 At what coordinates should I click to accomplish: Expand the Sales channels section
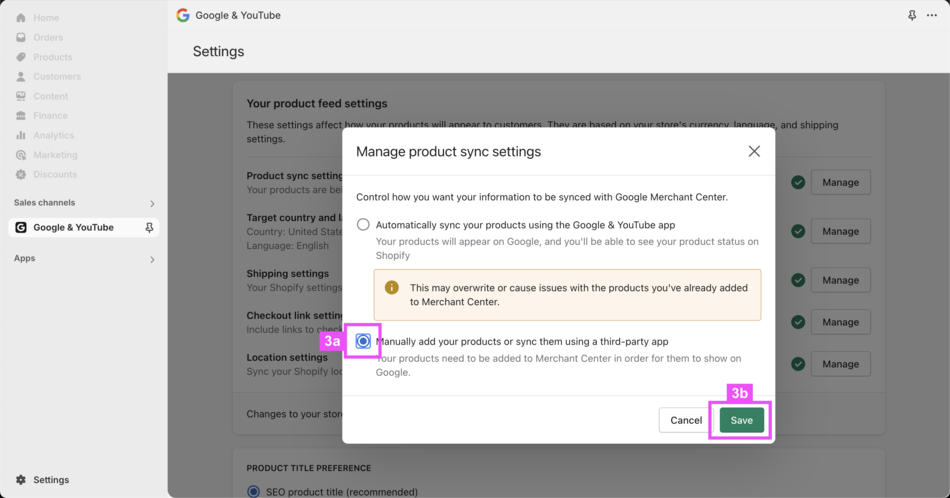tap(152, 203)
